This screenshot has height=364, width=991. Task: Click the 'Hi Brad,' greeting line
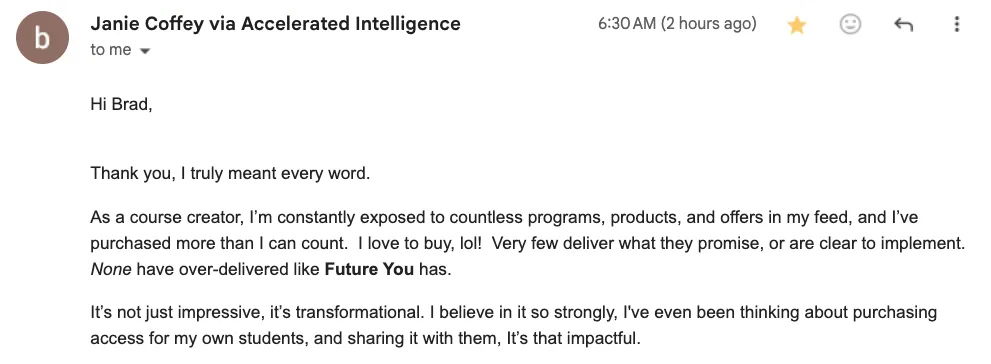point(121,104)
